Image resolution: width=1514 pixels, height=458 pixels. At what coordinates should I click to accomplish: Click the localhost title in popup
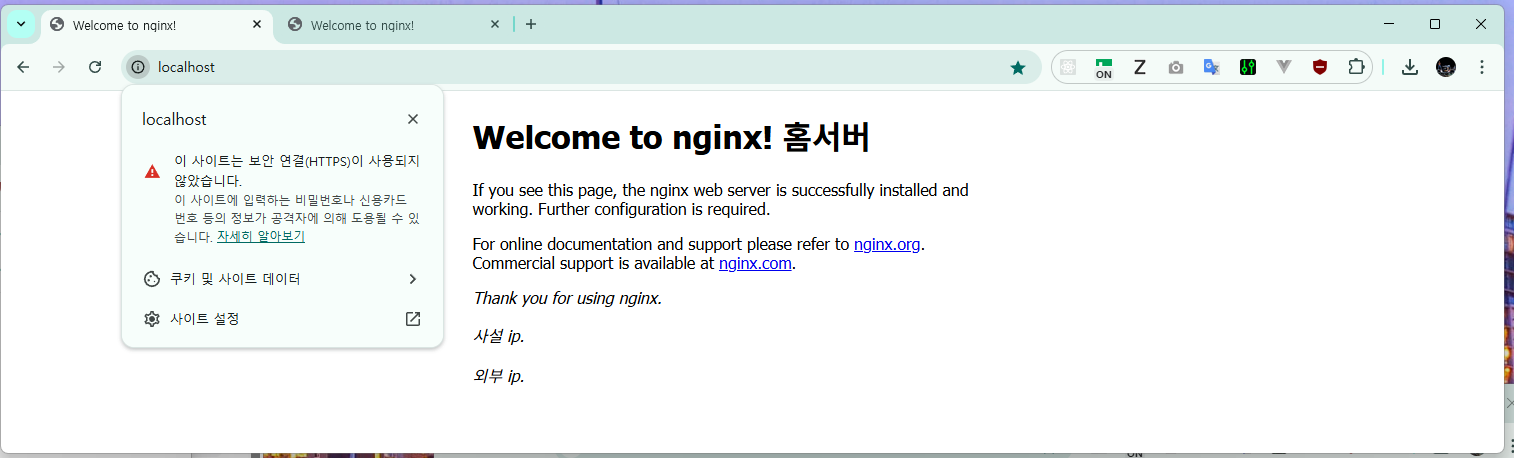(x=175, y=119)
